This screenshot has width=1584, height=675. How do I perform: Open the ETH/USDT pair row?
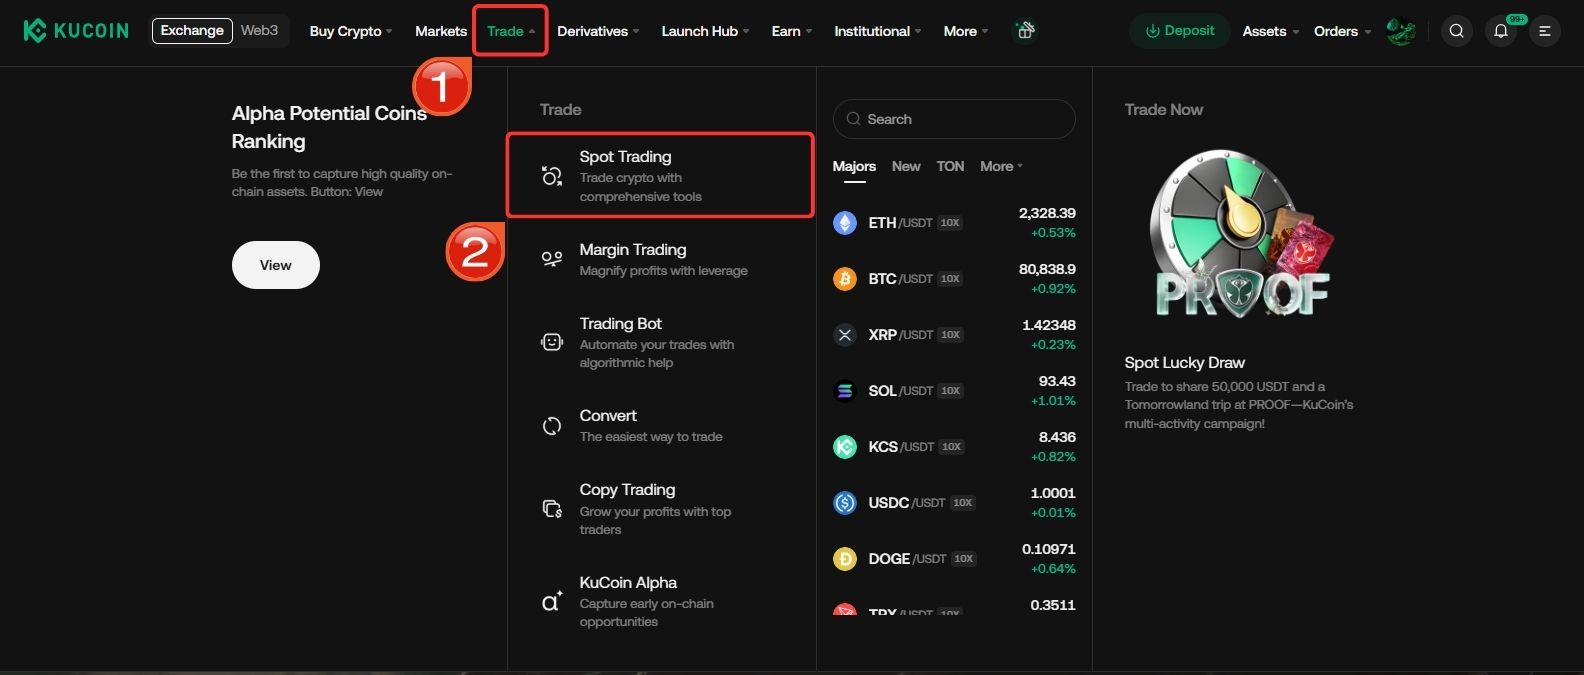tap(954, 223)
